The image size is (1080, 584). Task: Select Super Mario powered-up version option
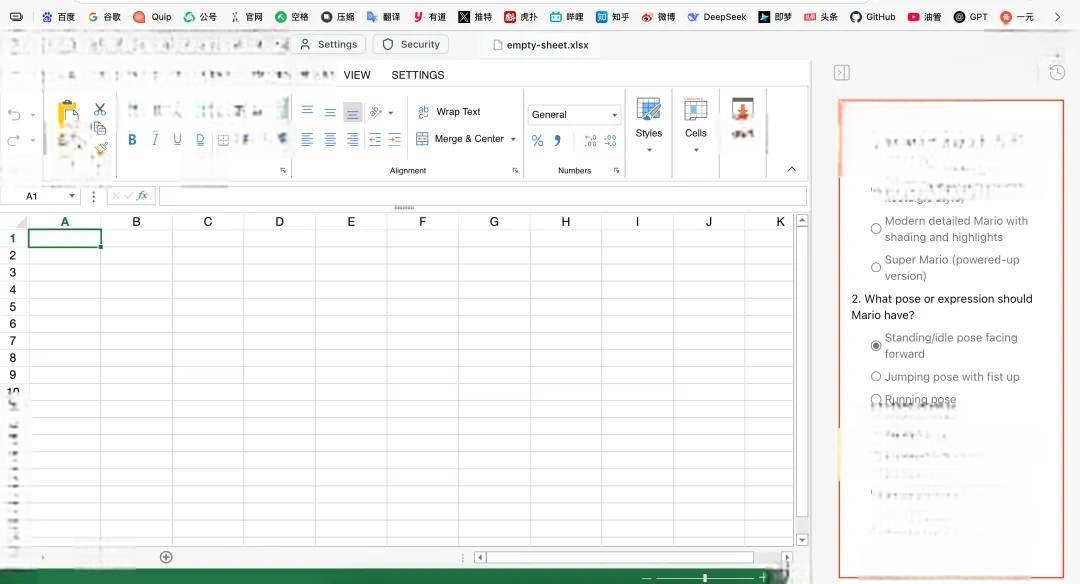[875, 267]
